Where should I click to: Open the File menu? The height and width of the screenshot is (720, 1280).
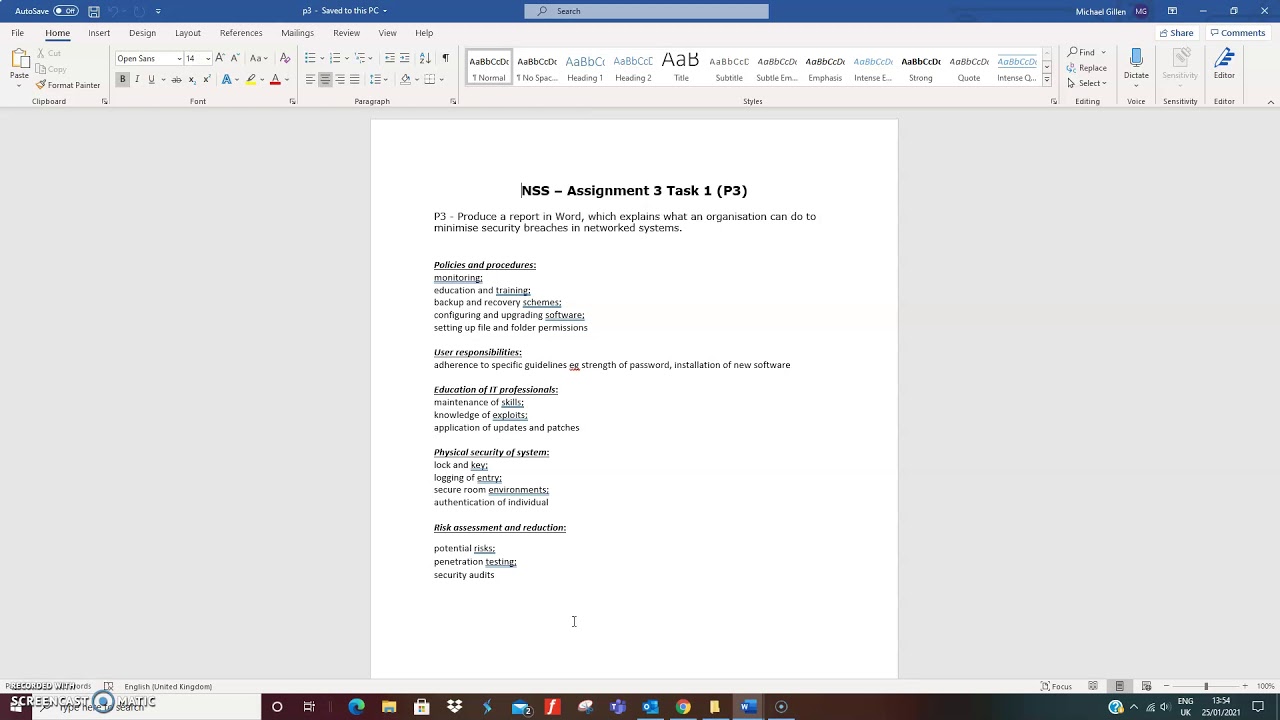click(x=17, y=33)
